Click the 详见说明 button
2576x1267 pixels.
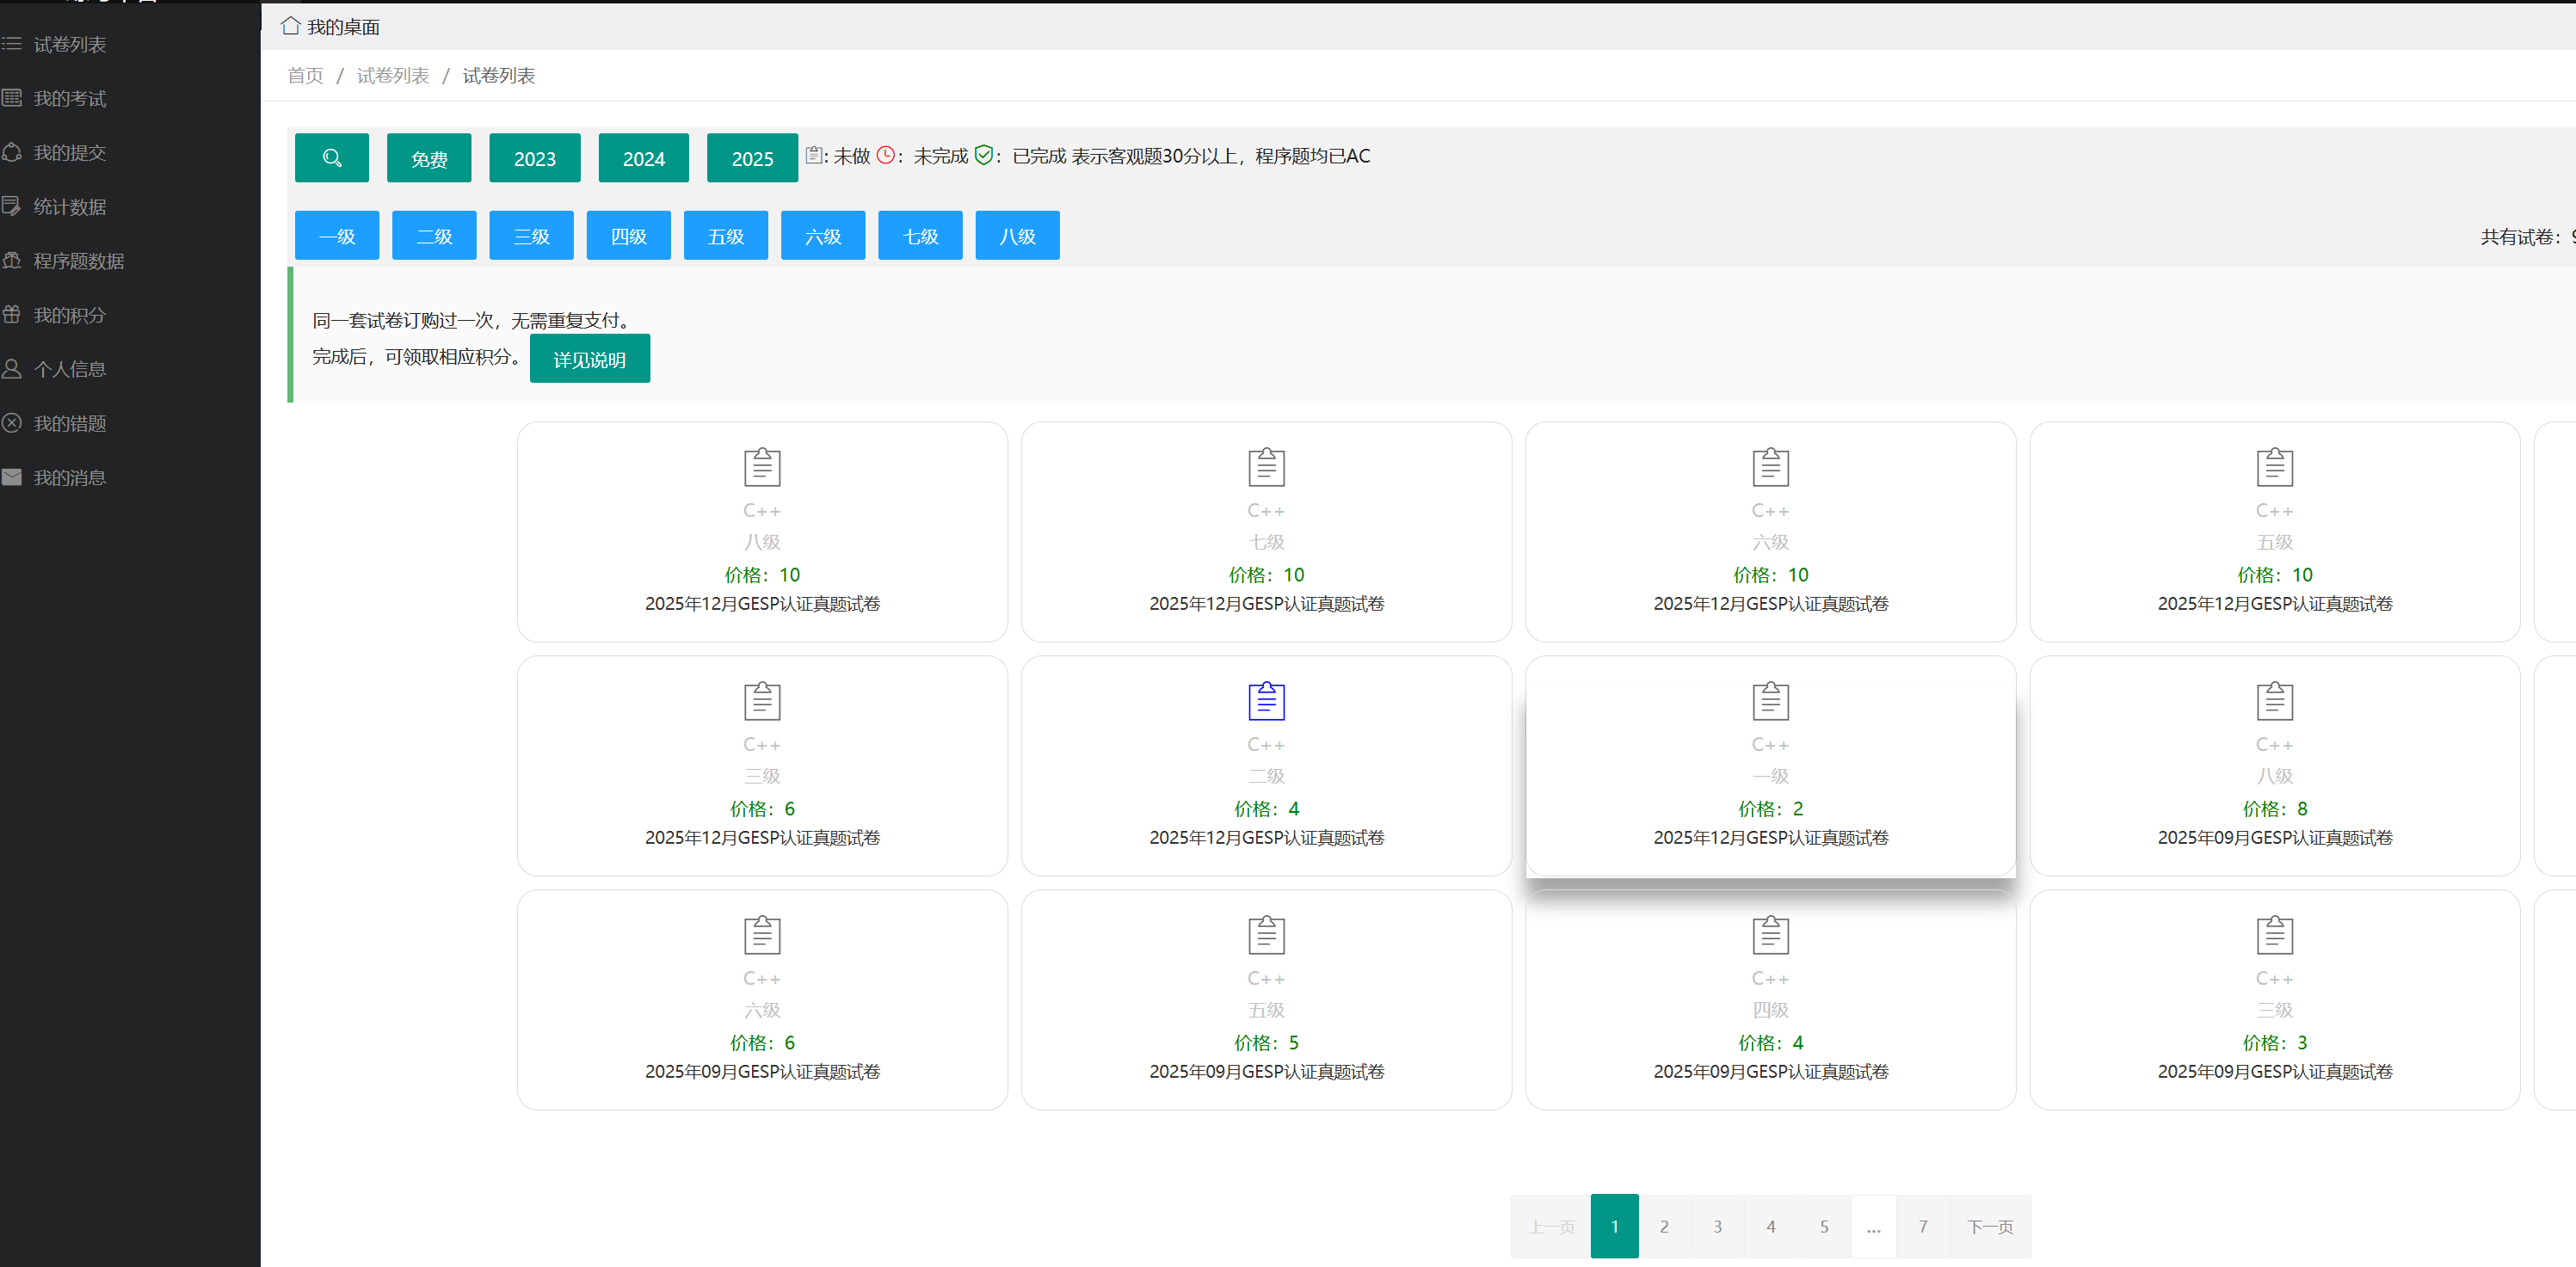[x=589, y=359]
